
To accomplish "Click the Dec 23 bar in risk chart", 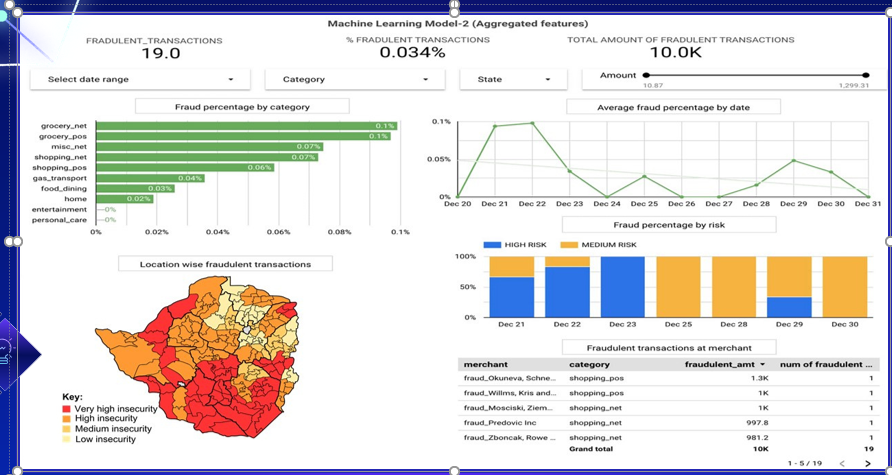I will point(622,287).
